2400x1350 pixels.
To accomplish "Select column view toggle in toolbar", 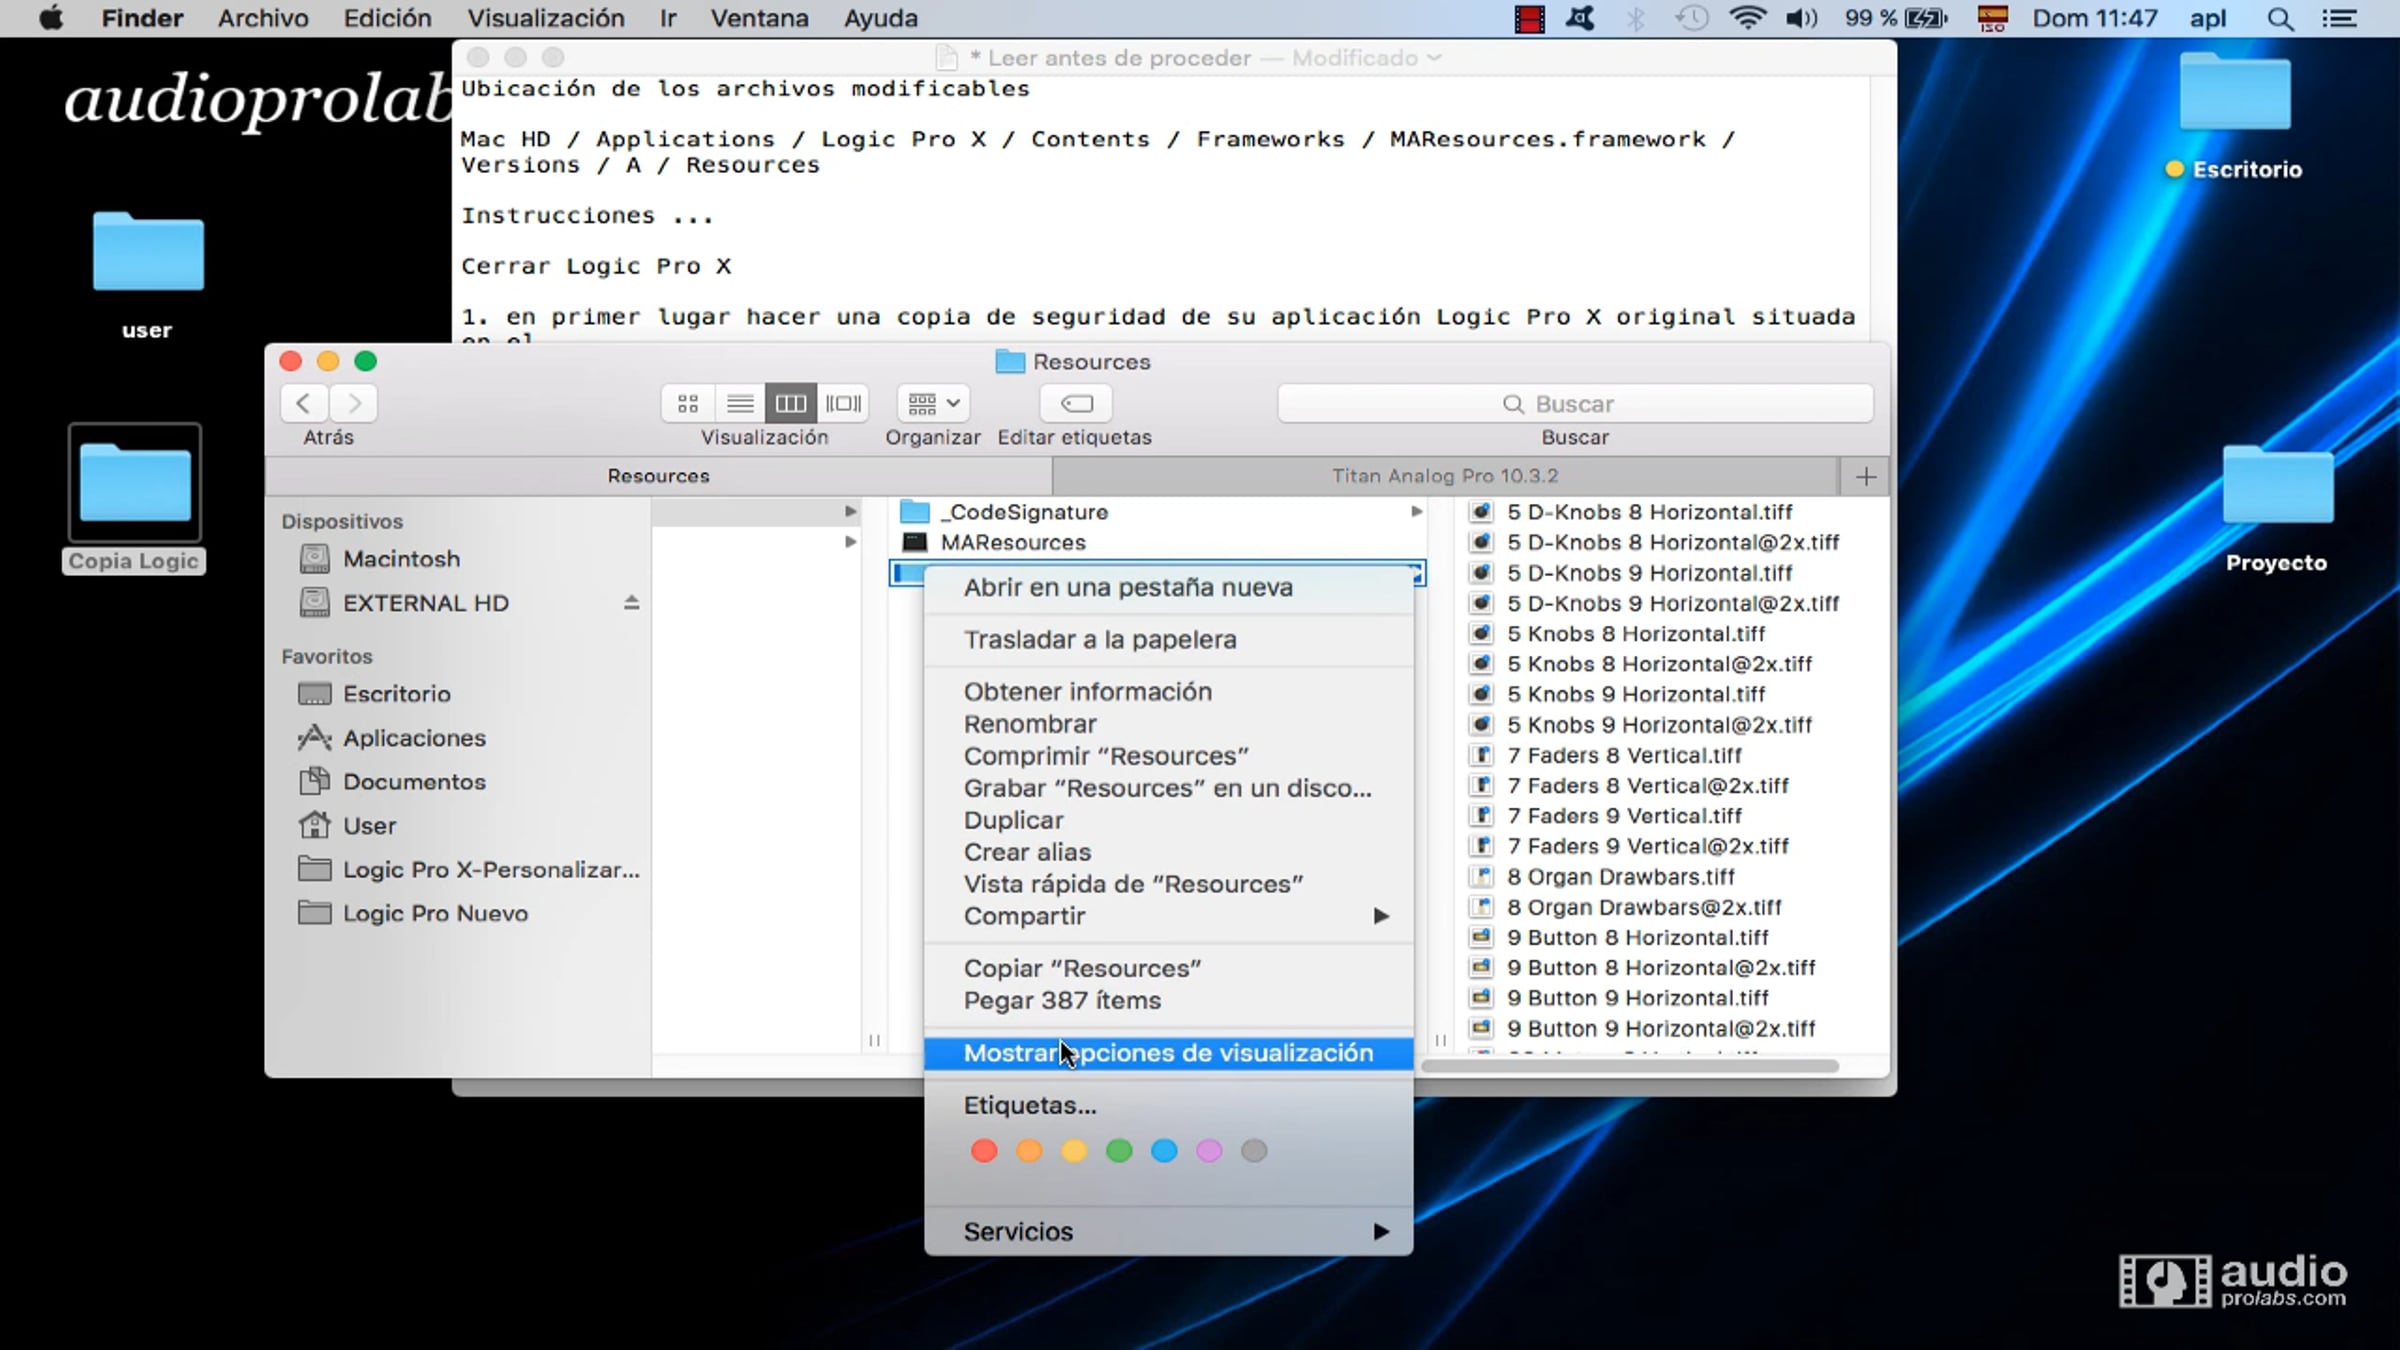I will [x=790, y=403].
